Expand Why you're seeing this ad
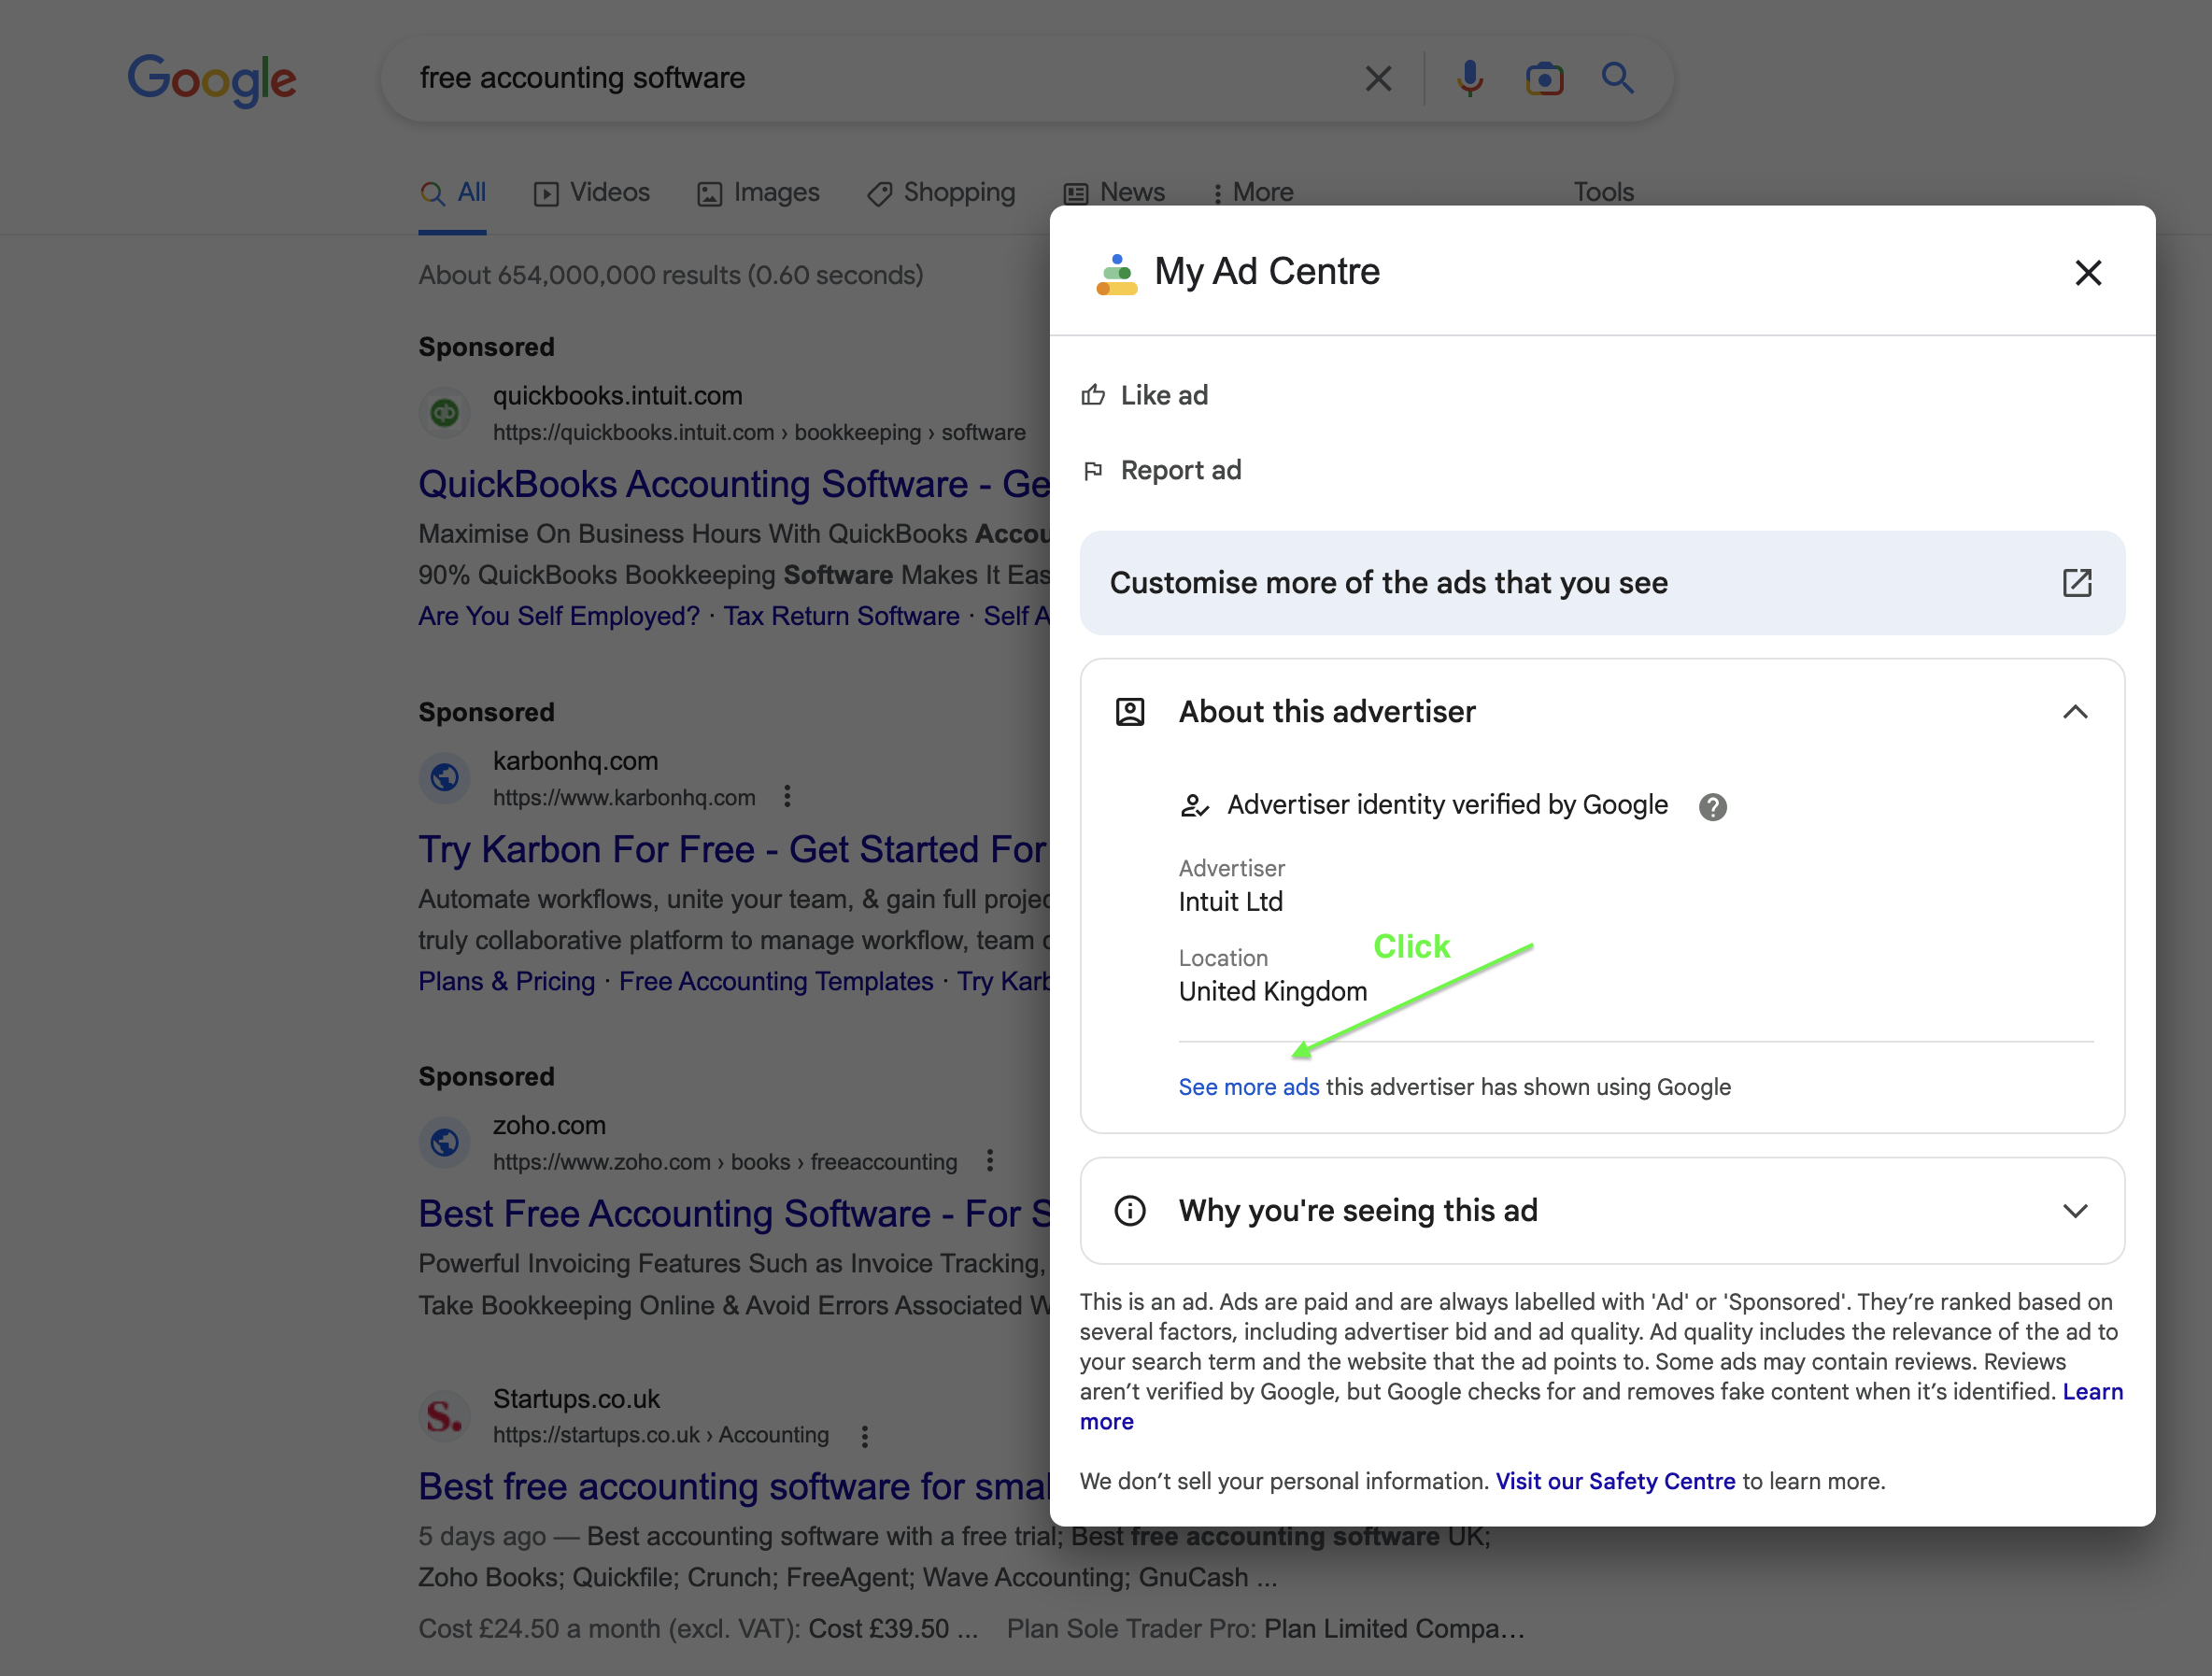This screenshot has height=1676, width=2212. [x=2074, y=1210]
